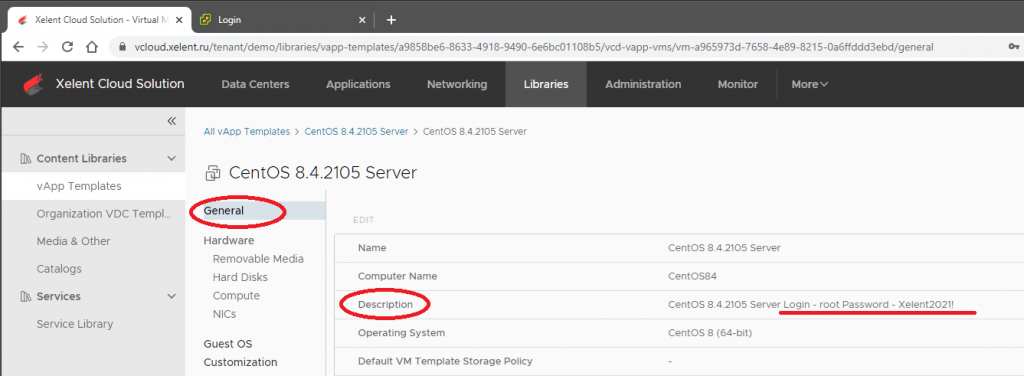Viewport: 1024px width, 376px height.
Task: Select the Hardware section
Action: (x=229, y=240)
